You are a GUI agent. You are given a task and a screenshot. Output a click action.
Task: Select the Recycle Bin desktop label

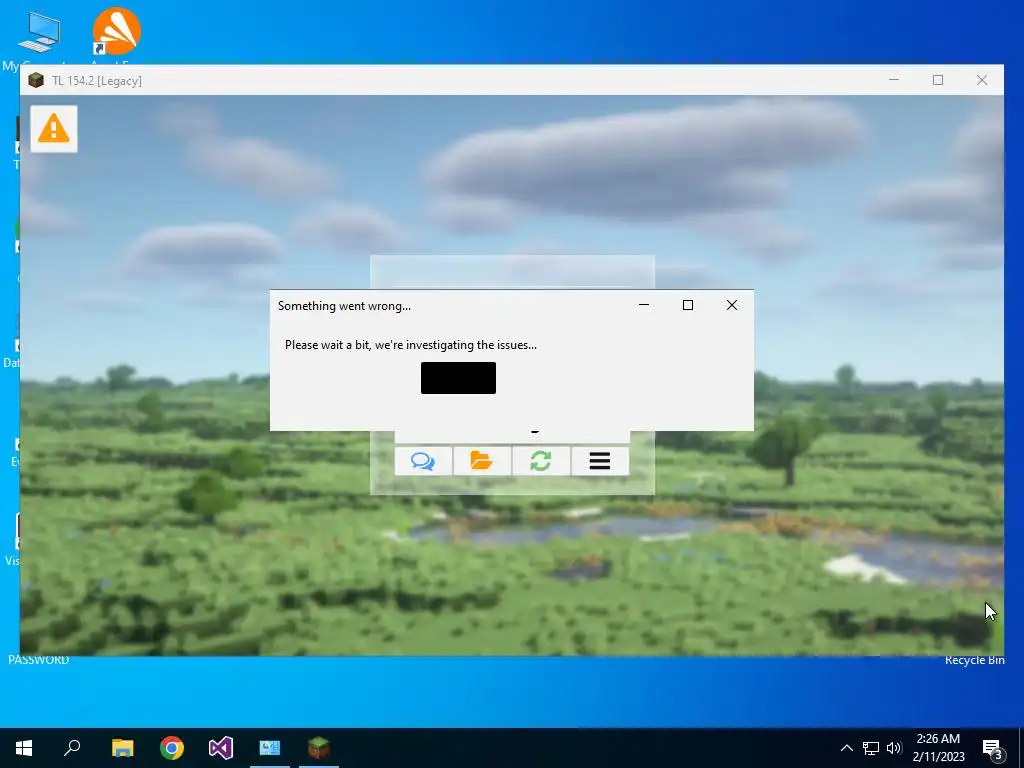click(x=974, y=660)
